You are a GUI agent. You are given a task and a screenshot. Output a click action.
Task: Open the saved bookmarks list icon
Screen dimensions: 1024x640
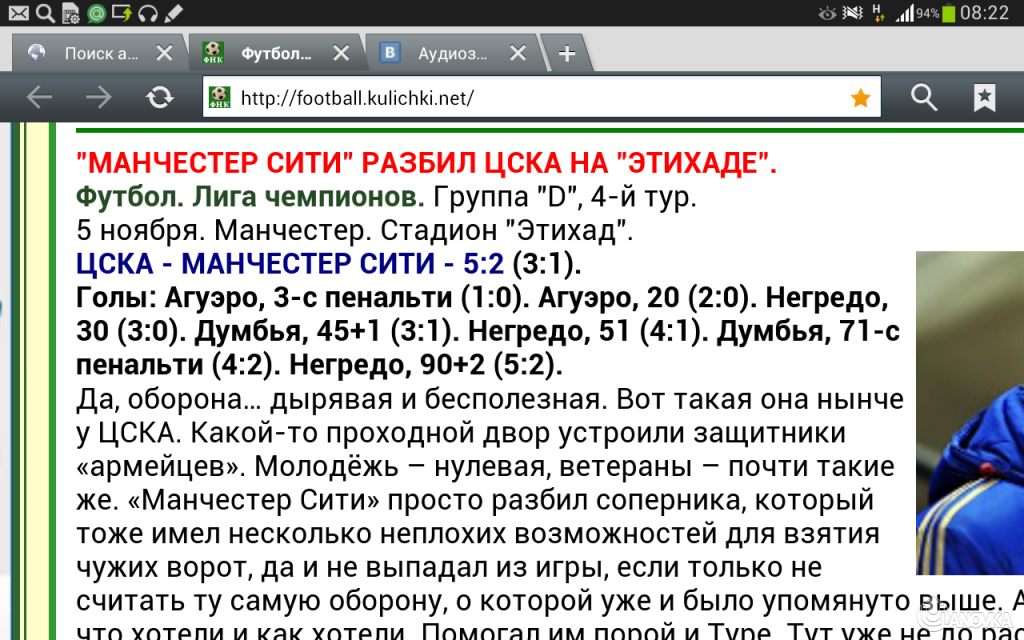(985, 97)
